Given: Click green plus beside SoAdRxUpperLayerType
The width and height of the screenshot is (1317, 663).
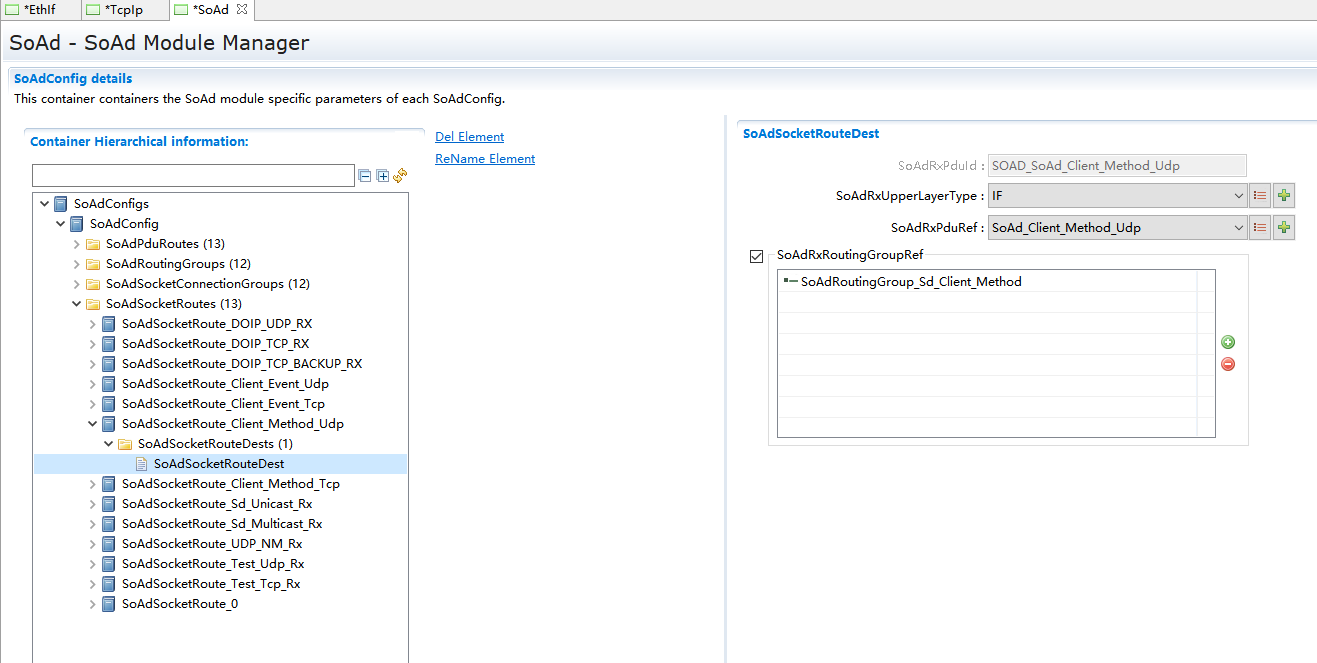Looking at the screenshot, I should pos(1284,196).
